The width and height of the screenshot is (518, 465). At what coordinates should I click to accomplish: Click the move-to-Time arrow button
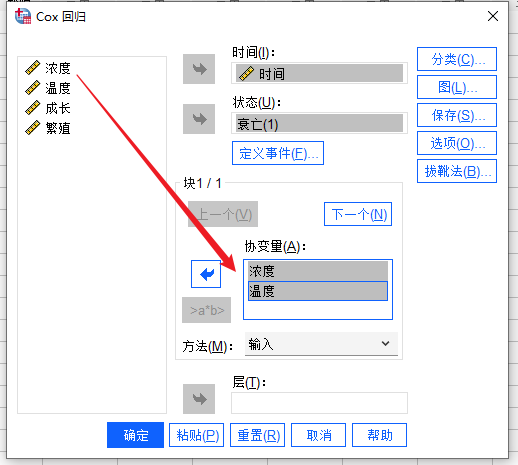(x=199, y=69)
